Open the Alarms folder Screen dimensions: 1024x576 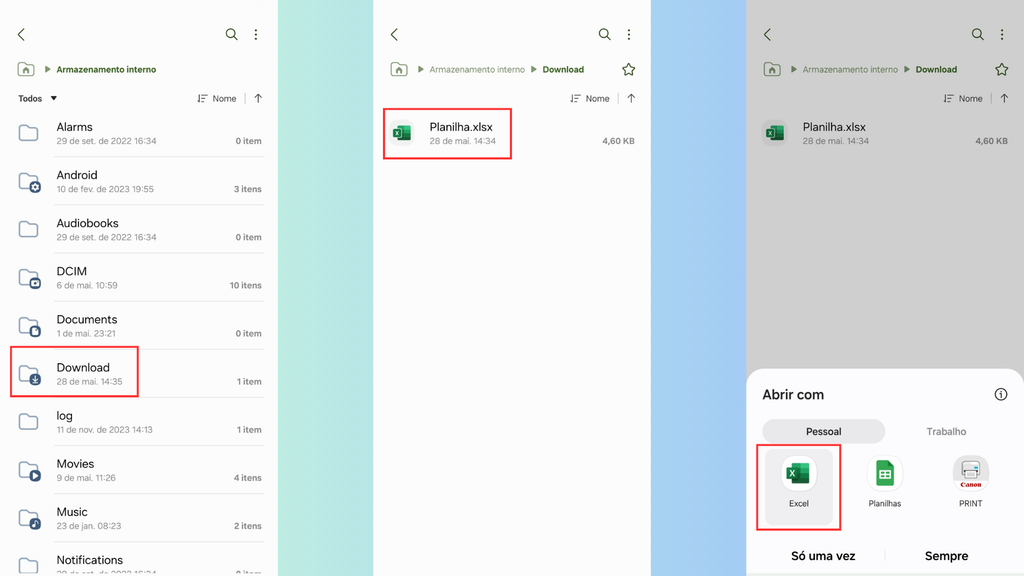138,133
